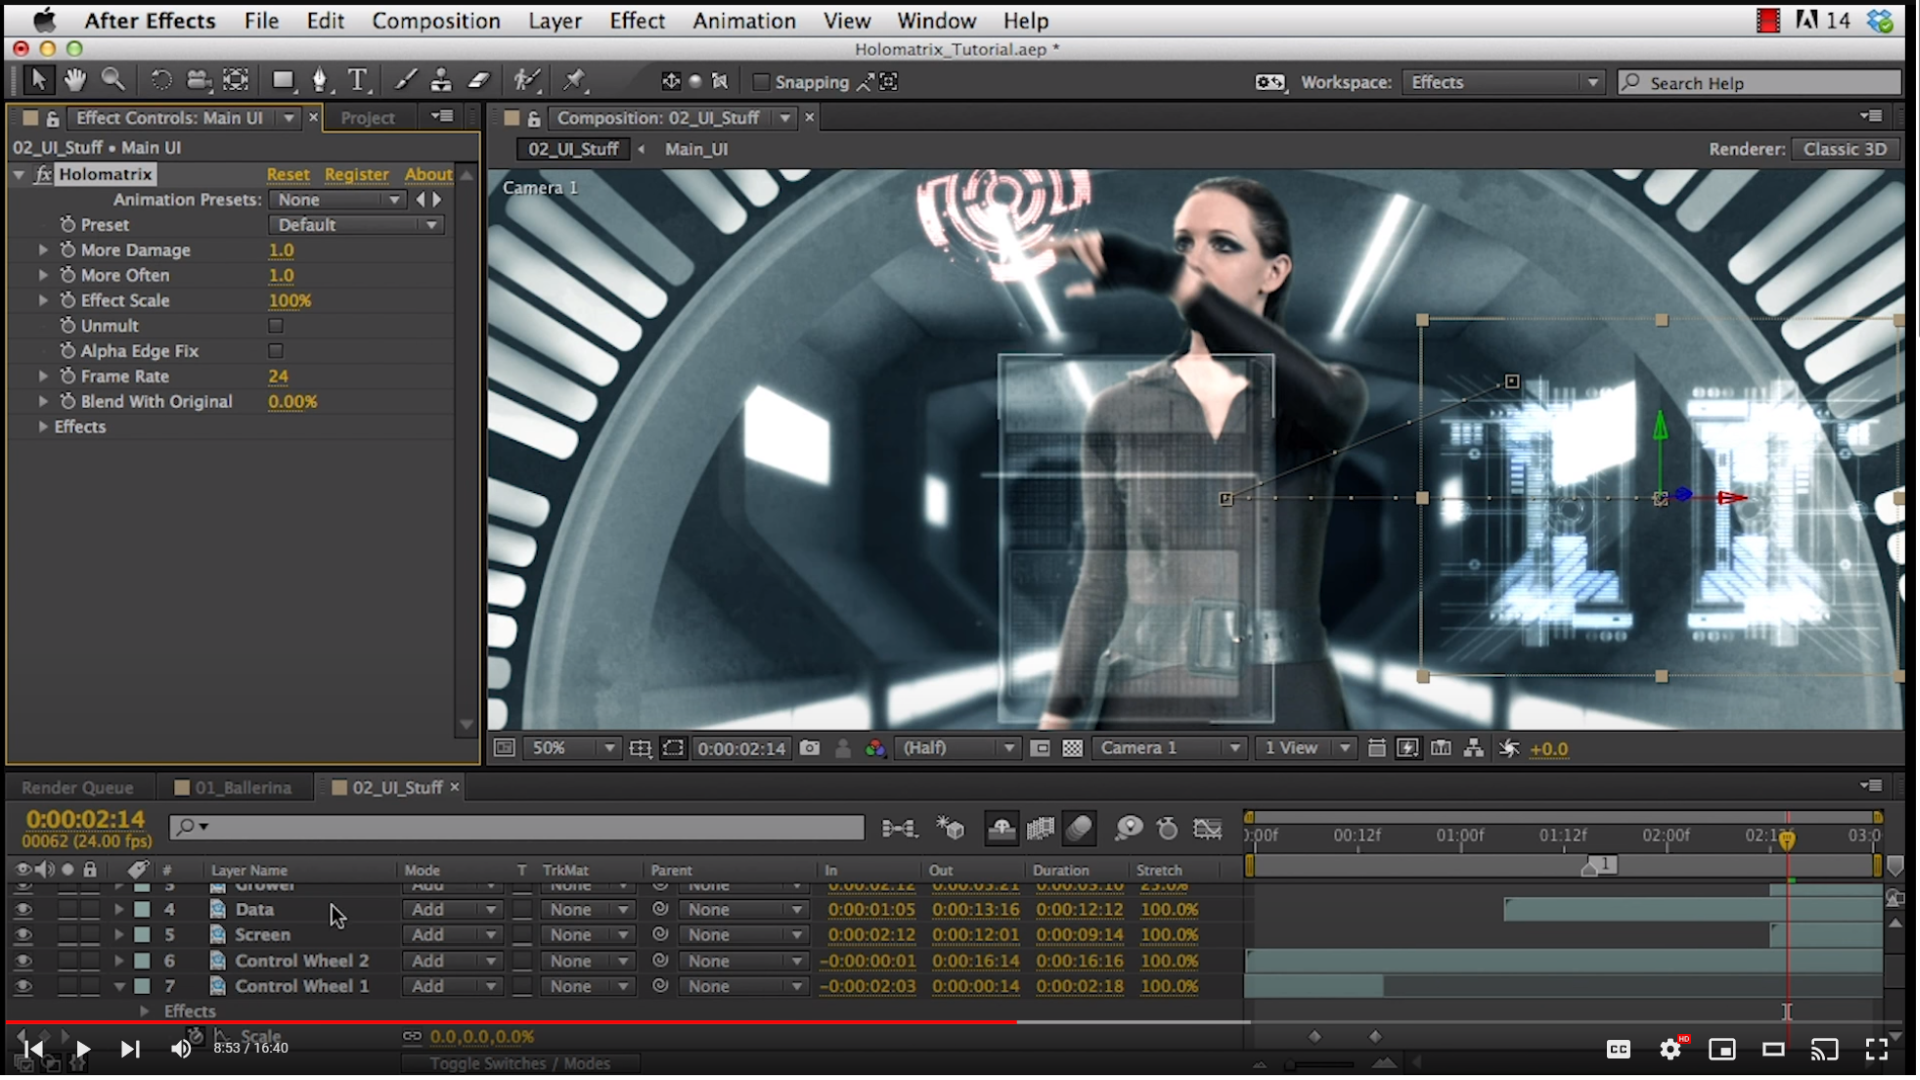1920x1080 pixels.
Task: Select the Eraser tool
Action: pyautogui.click(x=479, y=80)
